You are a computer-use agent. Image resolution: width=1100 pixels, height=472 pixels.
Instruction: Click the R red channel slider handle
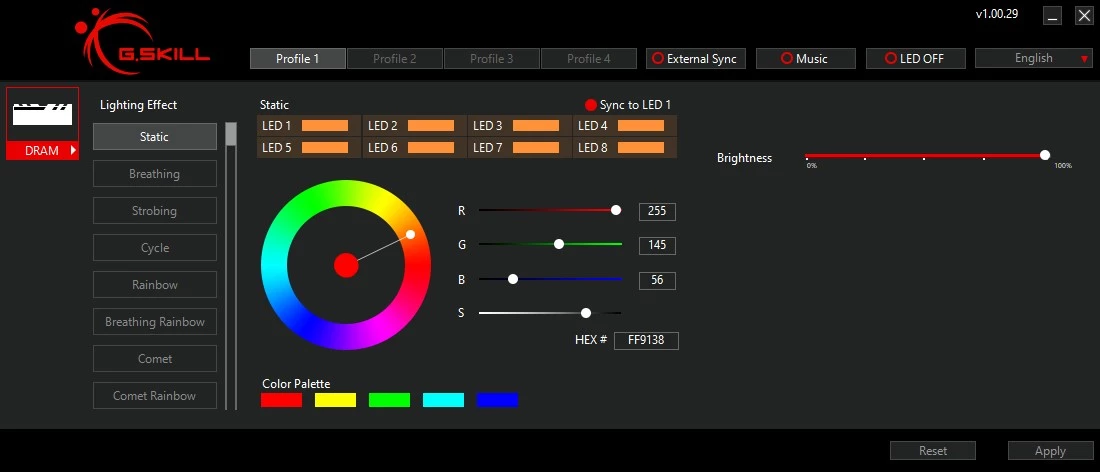616,210
